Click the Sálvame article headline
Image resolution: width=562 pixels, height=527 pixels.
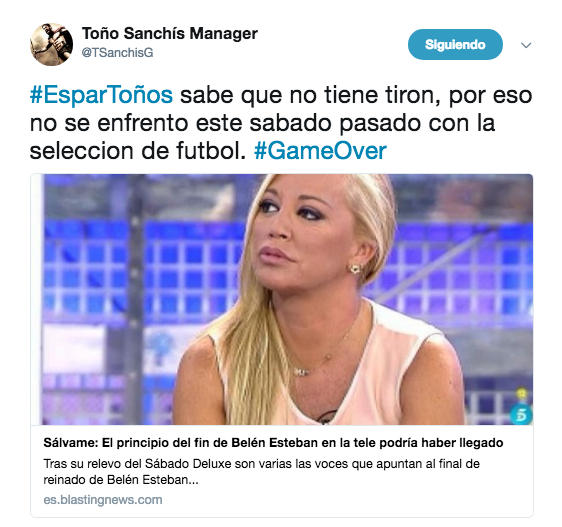click(x=273, y=443)
